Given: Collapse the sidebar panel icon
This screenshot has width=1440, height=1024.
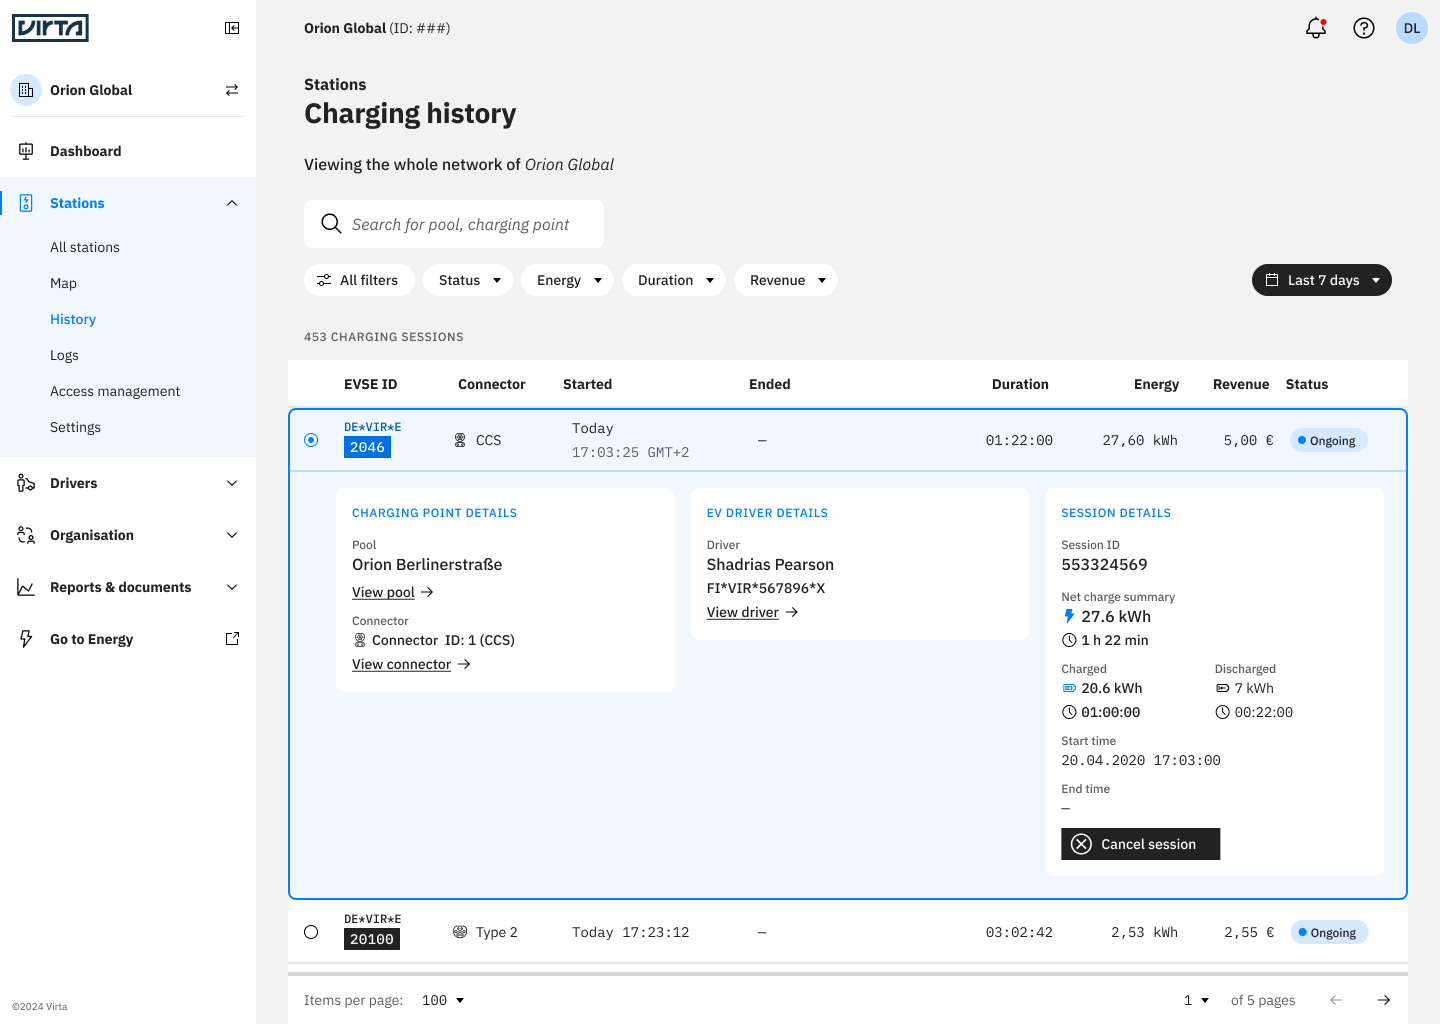Looking at the screenshot, I should coord(232,28).
